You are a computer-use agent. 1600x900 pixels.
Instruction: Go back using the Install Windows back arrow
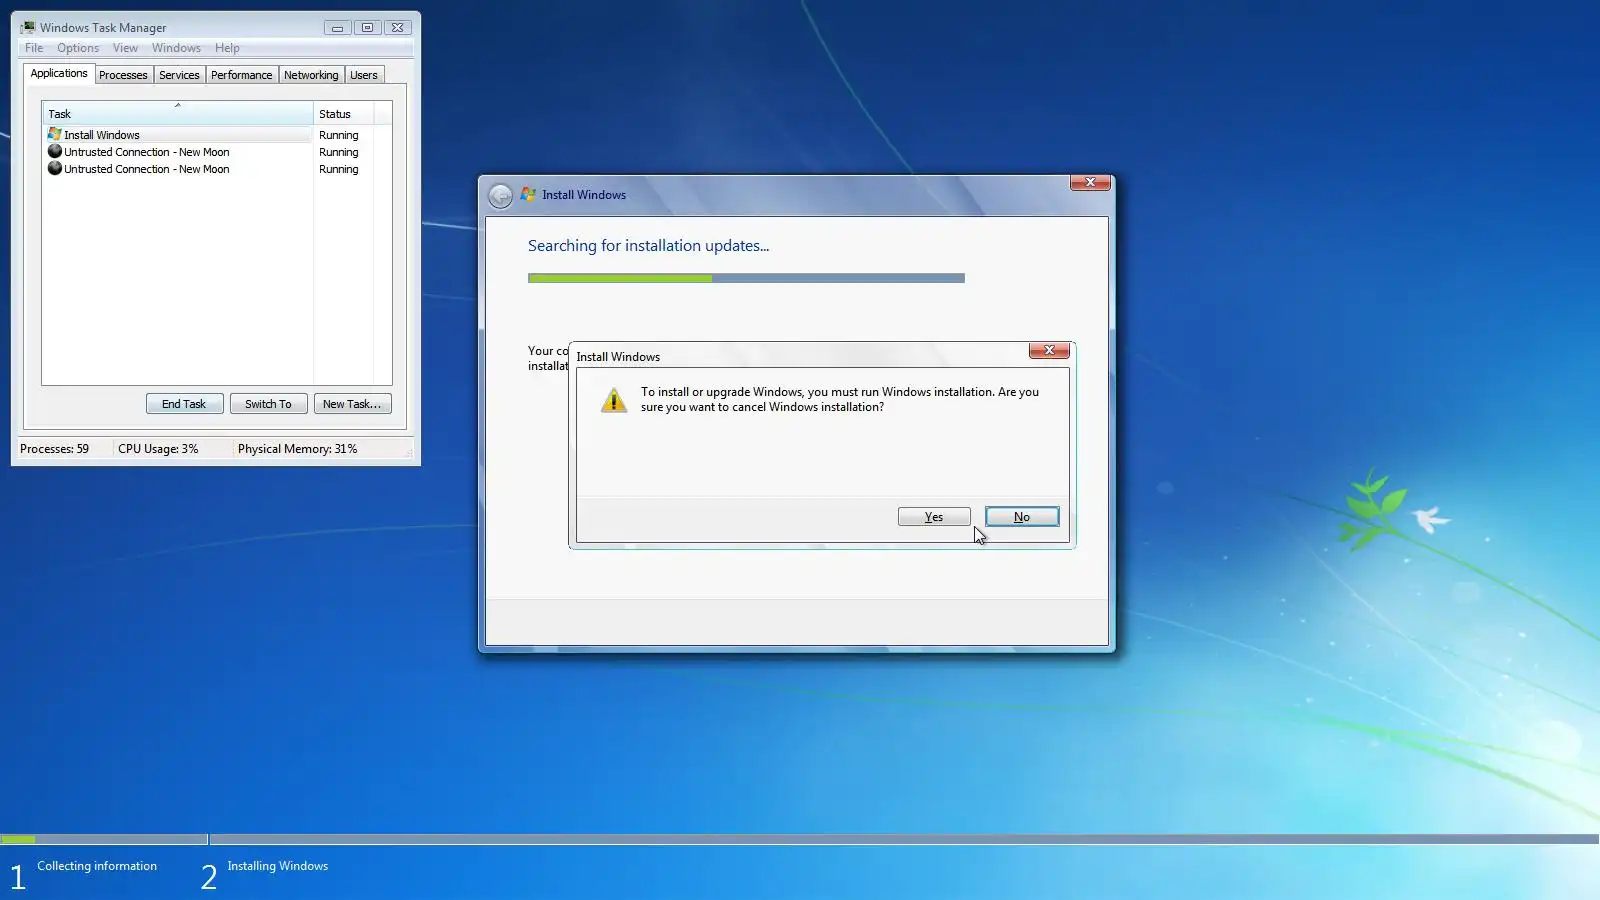[x=500, y=195]
